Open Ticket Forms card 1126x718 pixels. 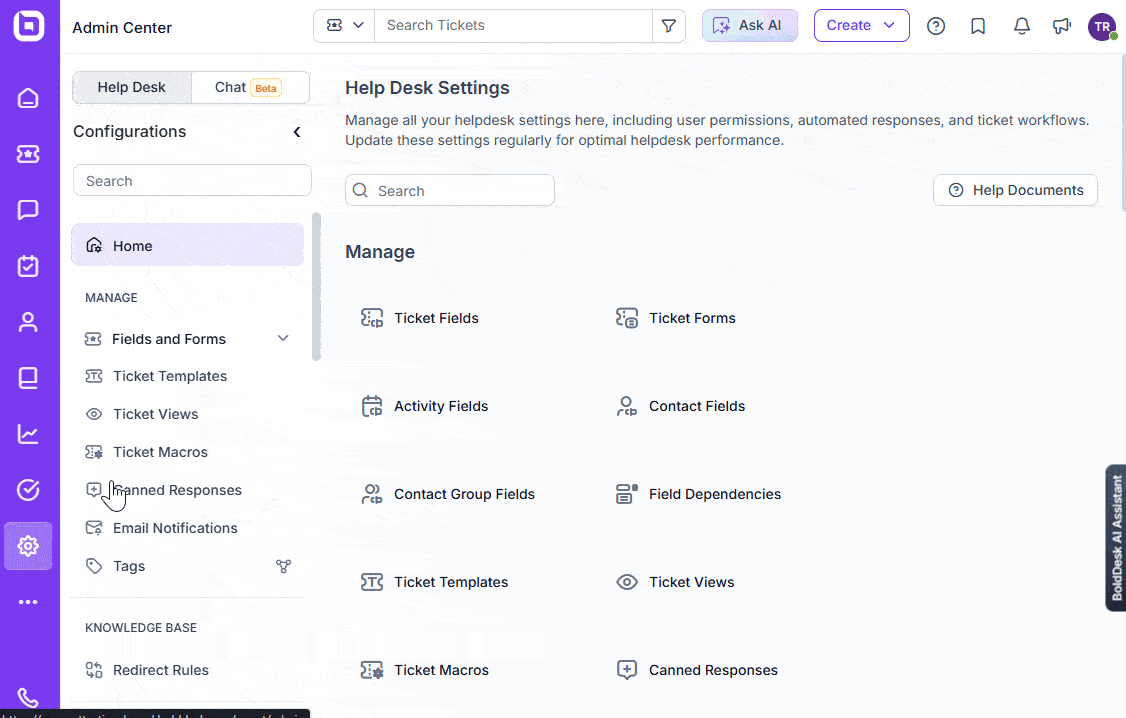point(675,318)
